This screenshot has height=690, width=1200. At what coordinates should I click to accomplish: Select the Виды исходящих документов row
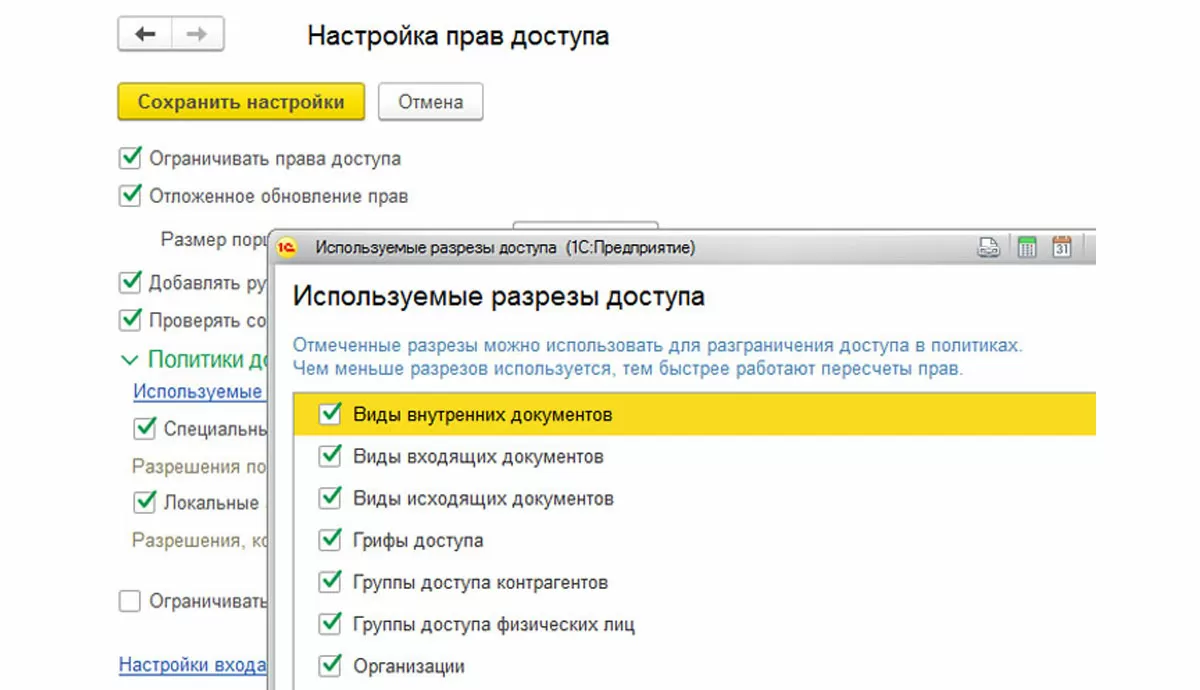click(x=483, y=498)
